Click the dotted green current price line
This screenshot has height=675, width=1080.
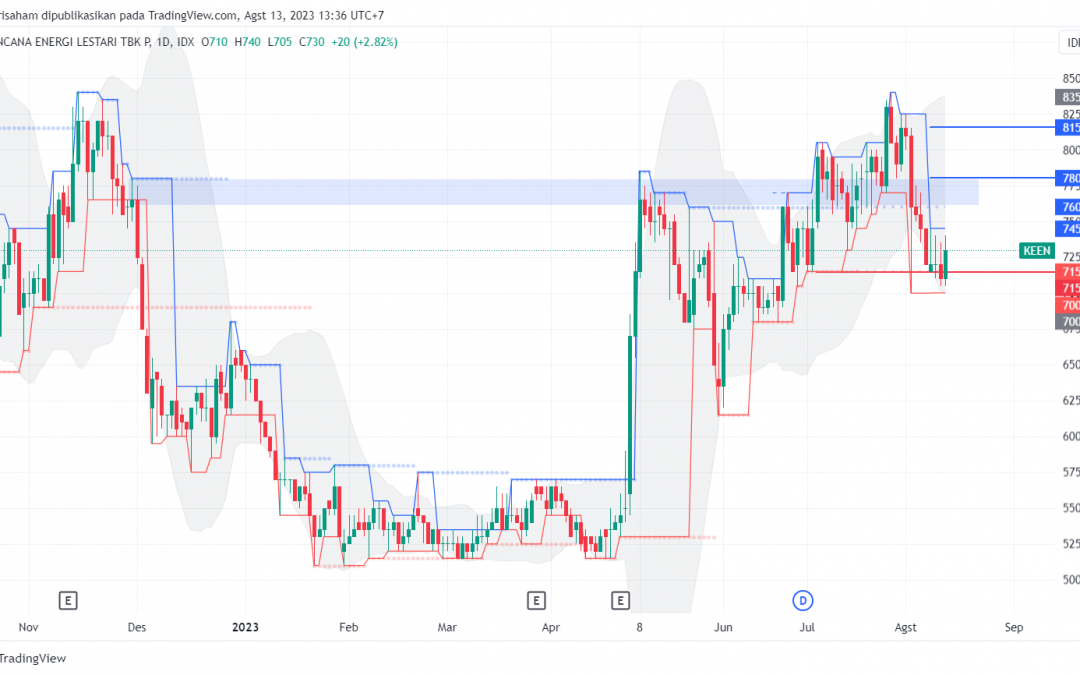coord(400,250)
